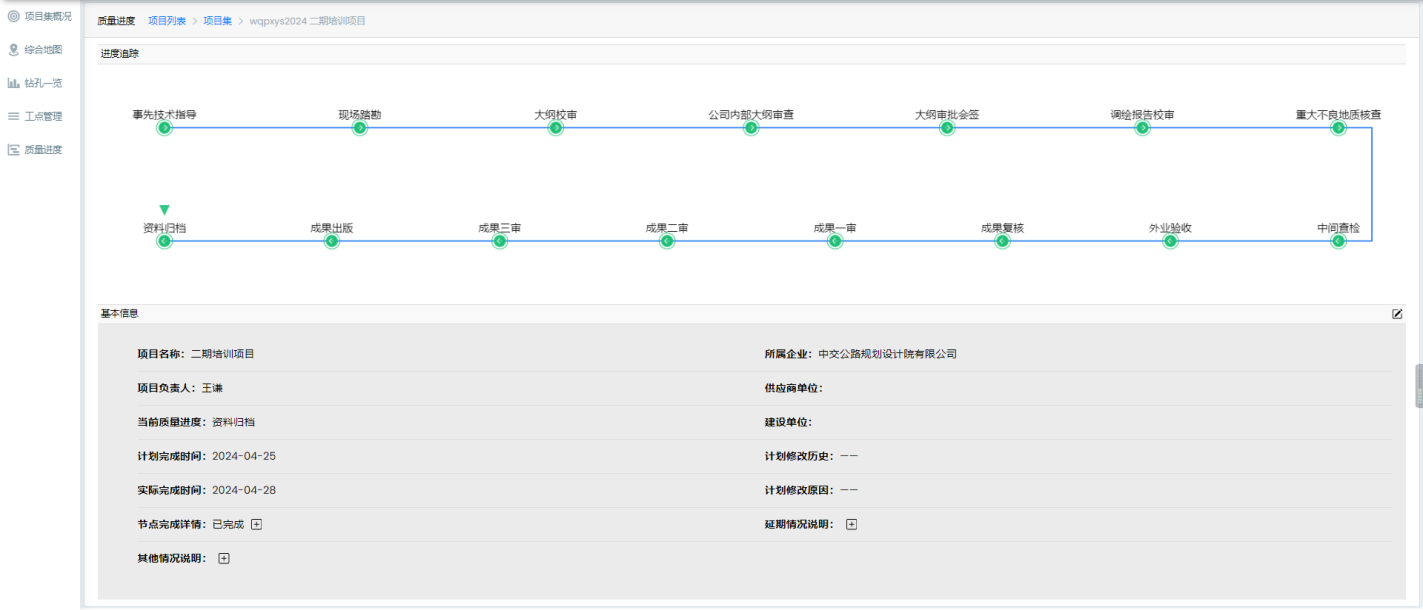Open 项目集概况 in sidebar
This screenshot has height=610, width=1423.
(40, 16)
